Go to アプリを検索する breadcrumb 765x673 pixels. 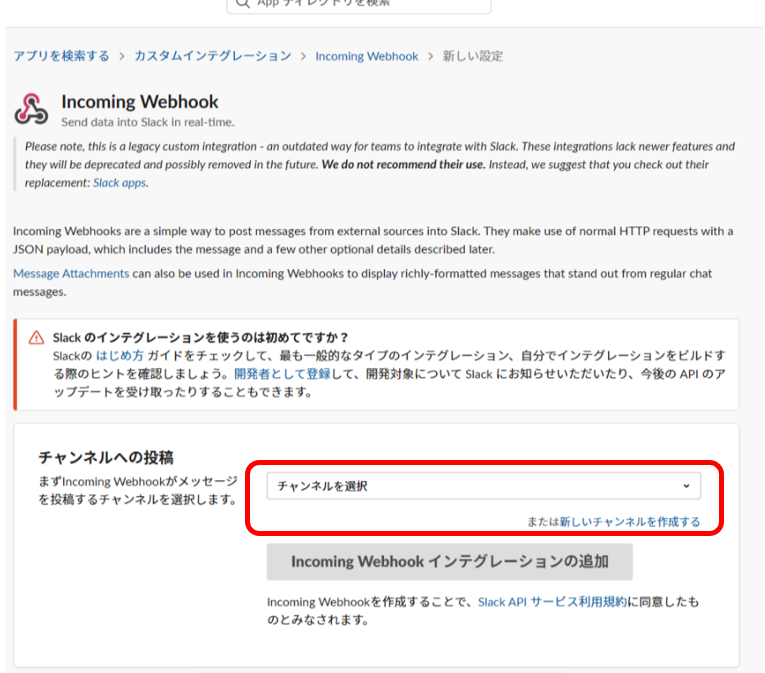tap(61, 56)
